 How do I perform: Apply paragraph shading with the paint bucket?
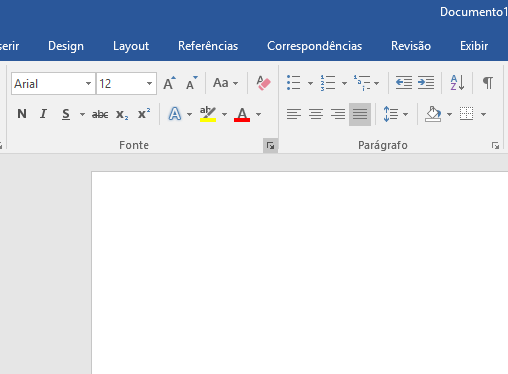[x=433, y=114]
